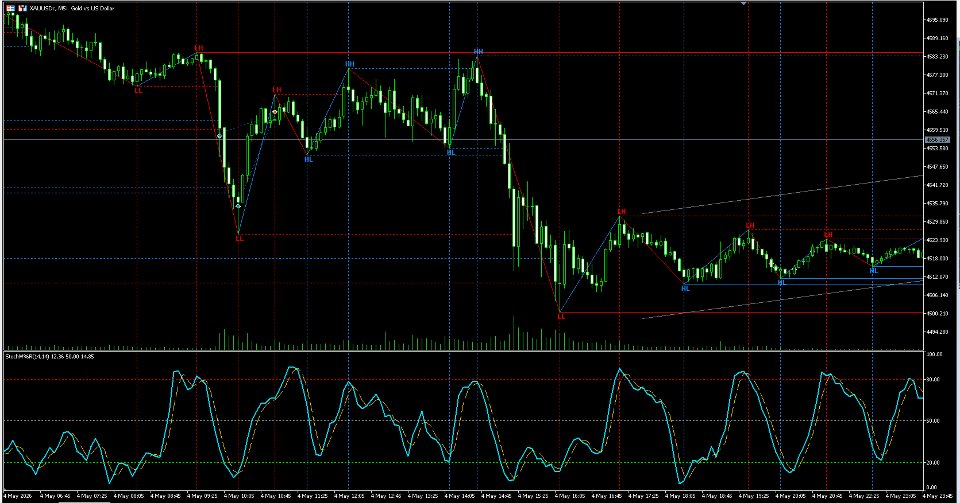Click the red-white icon next to the chart symbol name
The height and width of the screenshot is (503, 960).
click(23, 8)
